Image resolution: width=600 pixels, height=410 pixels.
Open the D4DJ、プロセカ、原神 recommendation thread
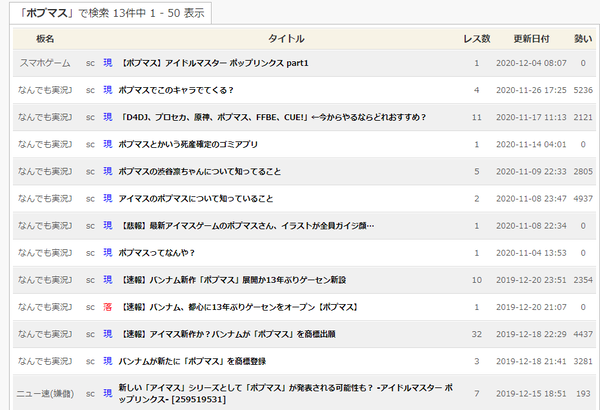click(272, 117)
